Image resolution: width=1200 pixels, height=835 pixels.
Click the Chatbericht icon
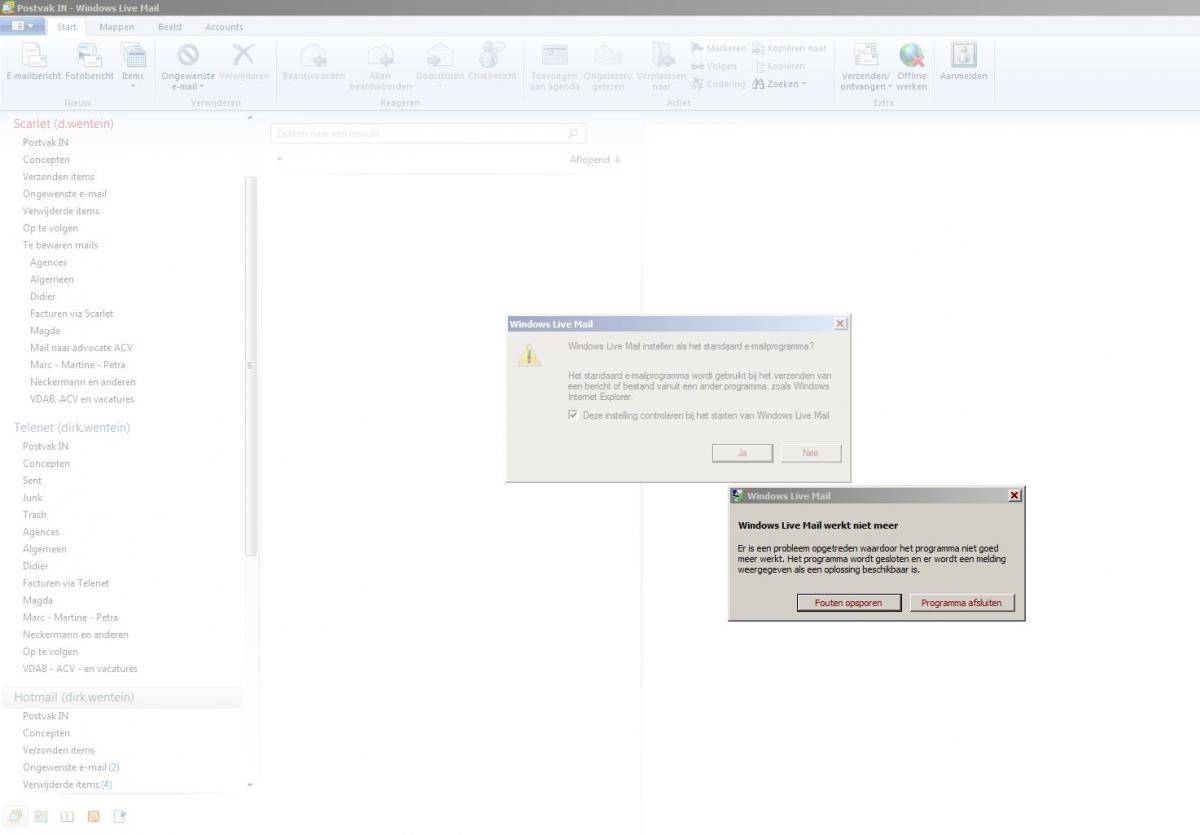492,55
